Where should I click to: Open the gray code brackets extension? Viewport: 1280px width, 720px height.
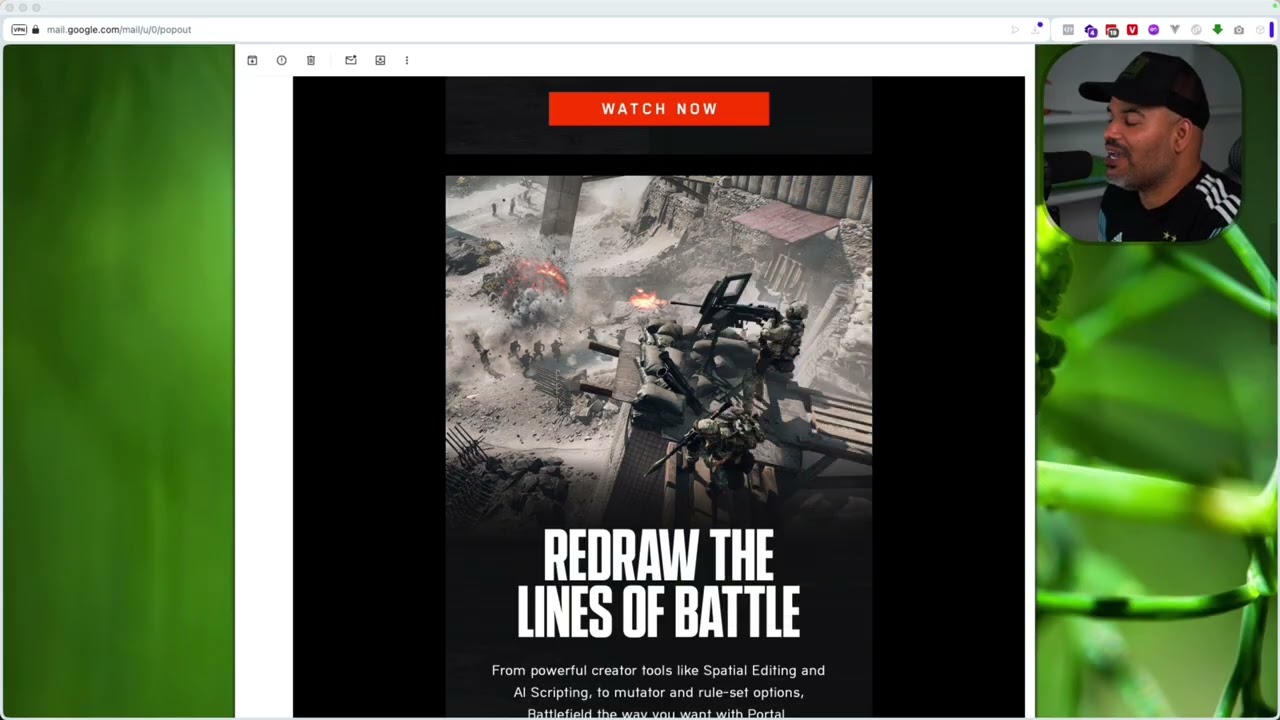(x=1068, y=30)
